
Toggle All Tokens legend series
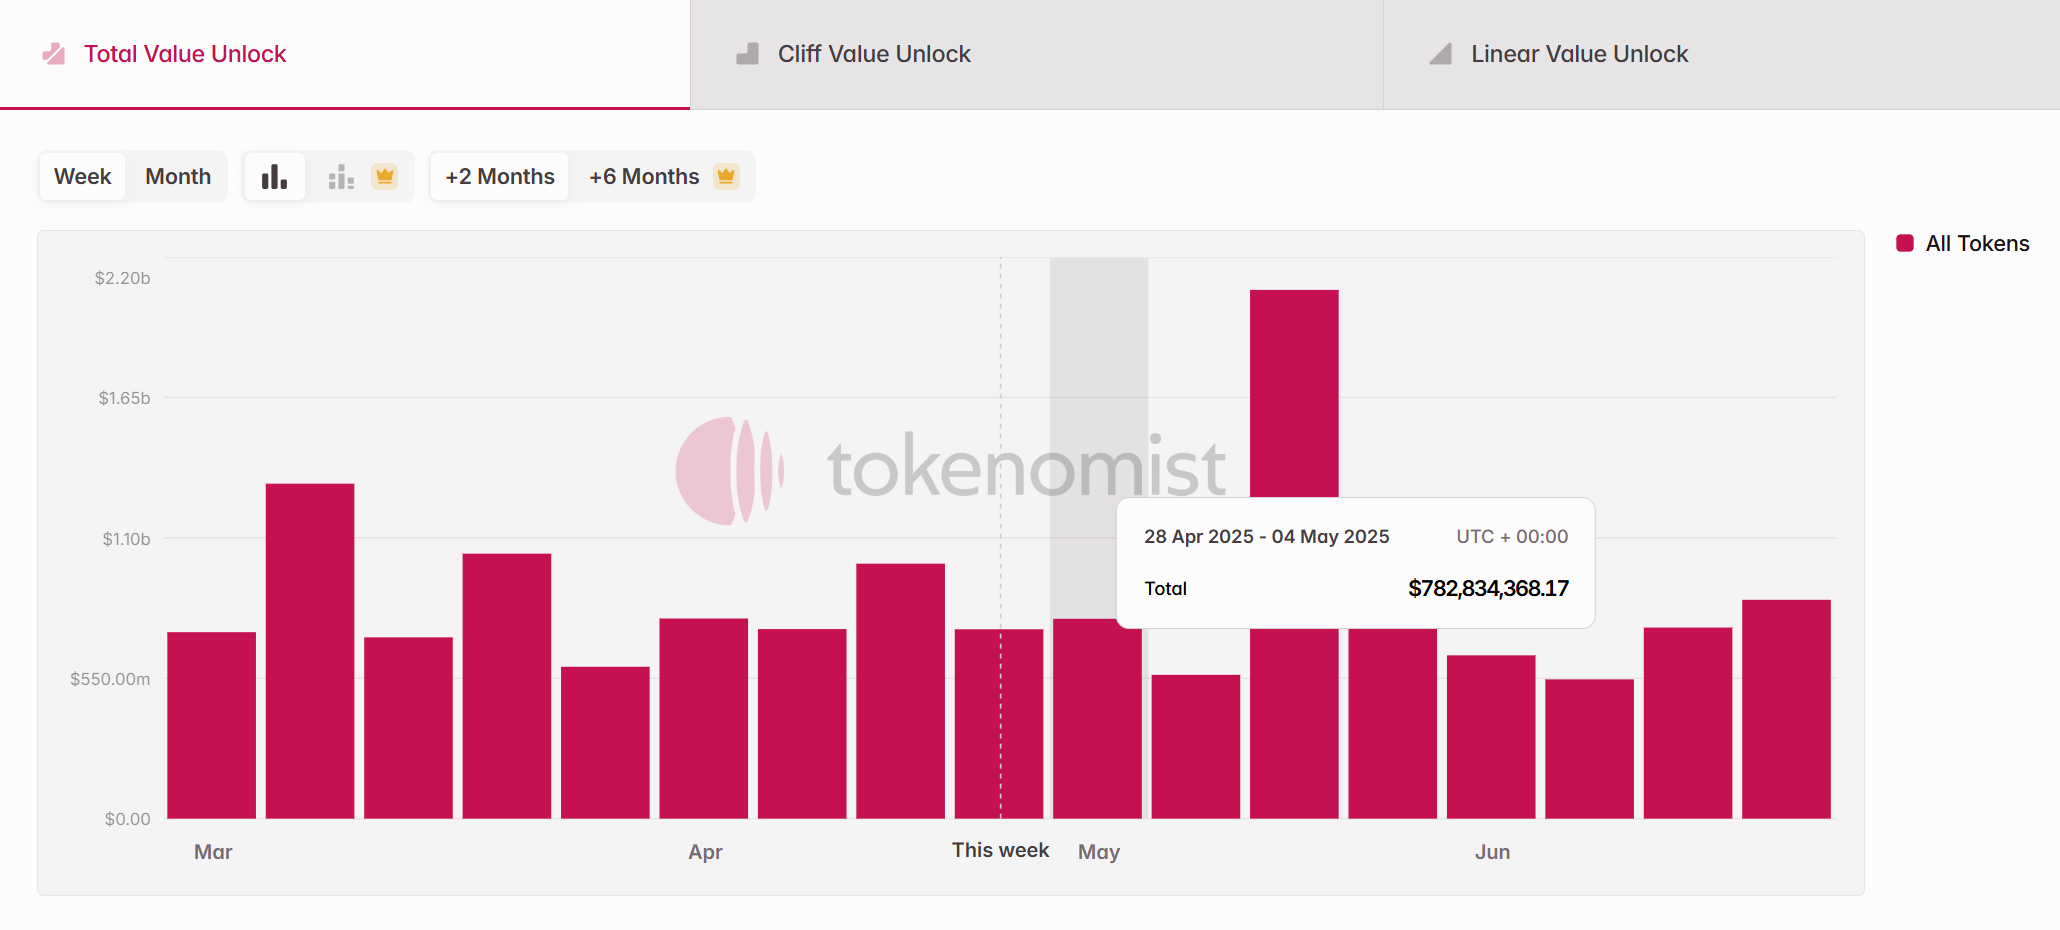click(x=1976, y=244)
